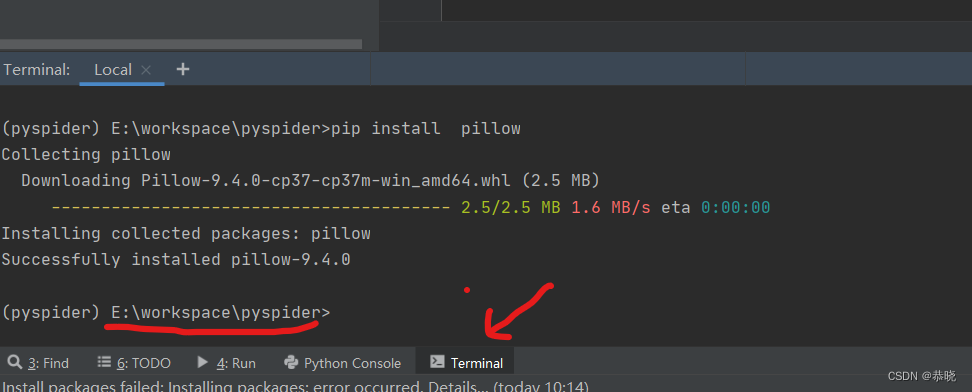Select the Local terminal tab
972x392 pixels.
(x=113, y=69)
